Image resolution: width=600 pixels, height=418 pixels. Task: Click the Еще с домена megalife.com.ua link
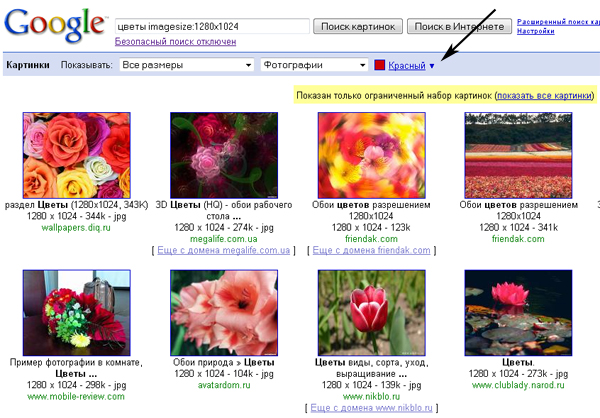coord(223,250)
